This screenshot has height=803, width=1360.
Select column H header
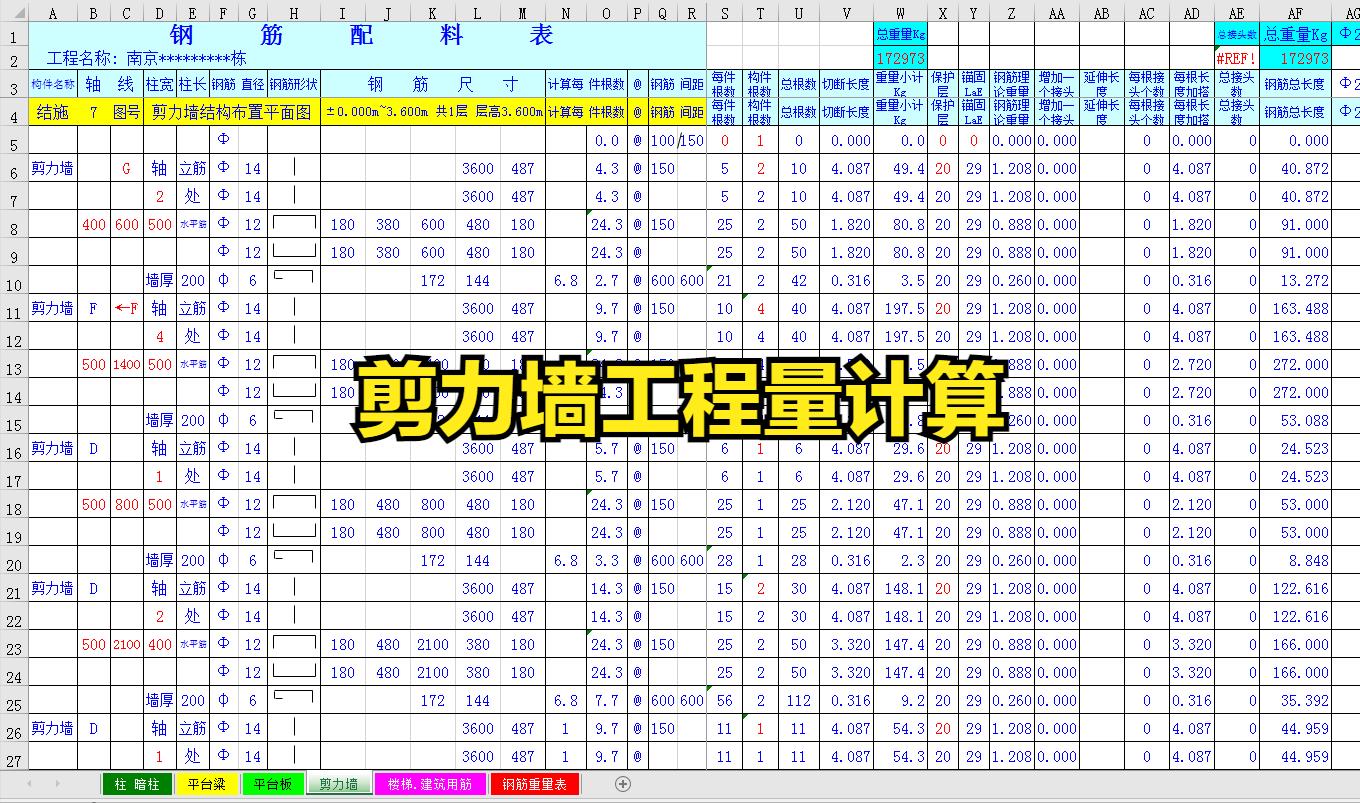pos(293,13)
